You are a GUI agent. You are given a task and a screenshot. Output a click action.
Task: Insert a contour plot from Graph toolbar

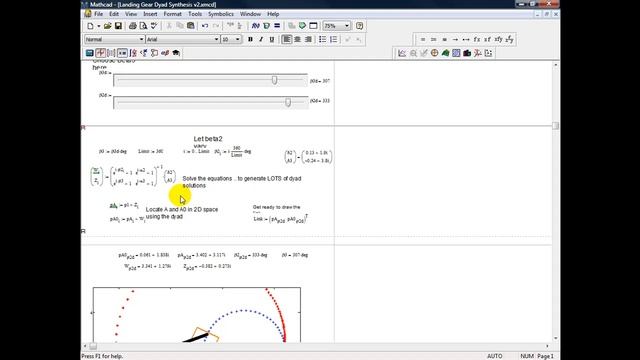click(x=456, y=53)
